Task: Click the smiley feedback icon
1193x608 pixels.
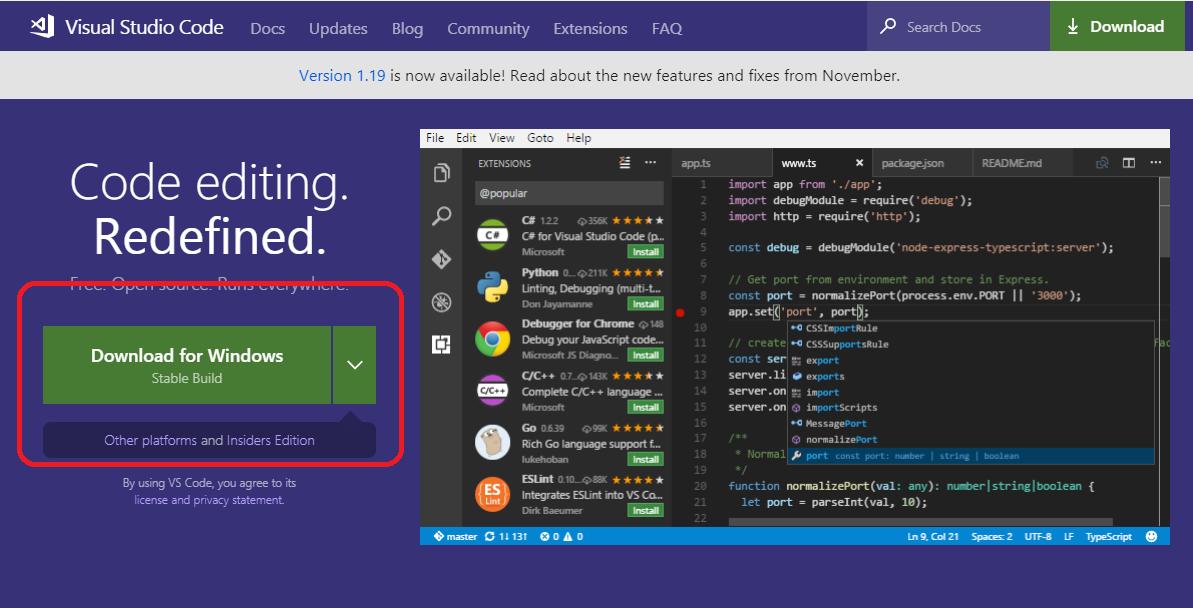Action: point(1151,536)
